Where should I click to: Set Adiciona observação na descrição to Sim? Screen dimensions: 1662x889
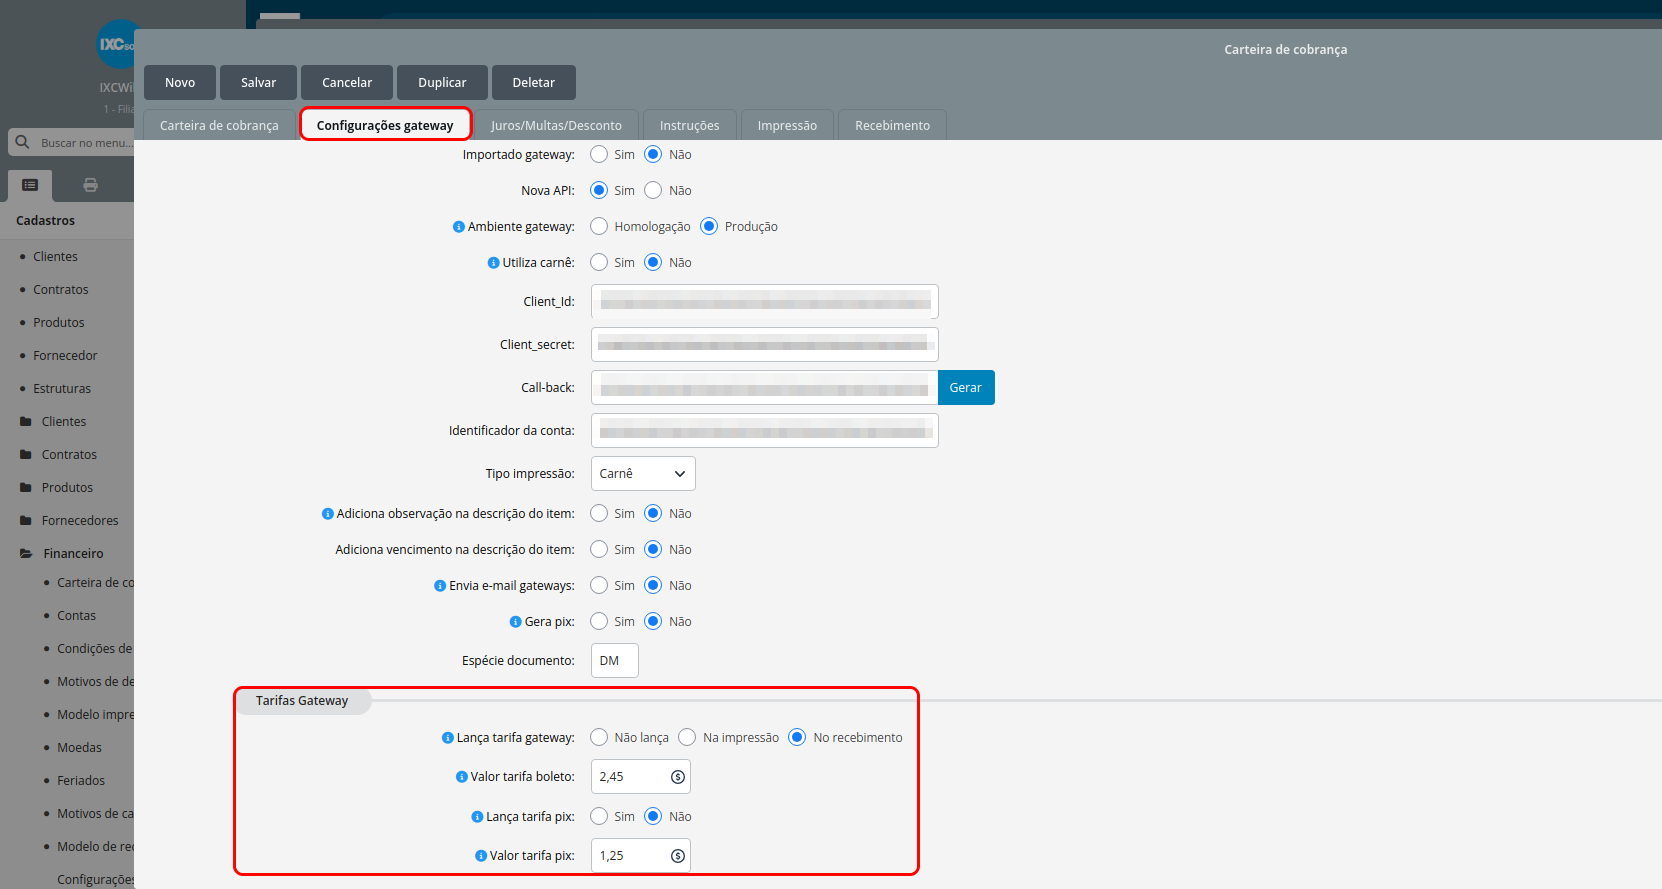(599, 513)
